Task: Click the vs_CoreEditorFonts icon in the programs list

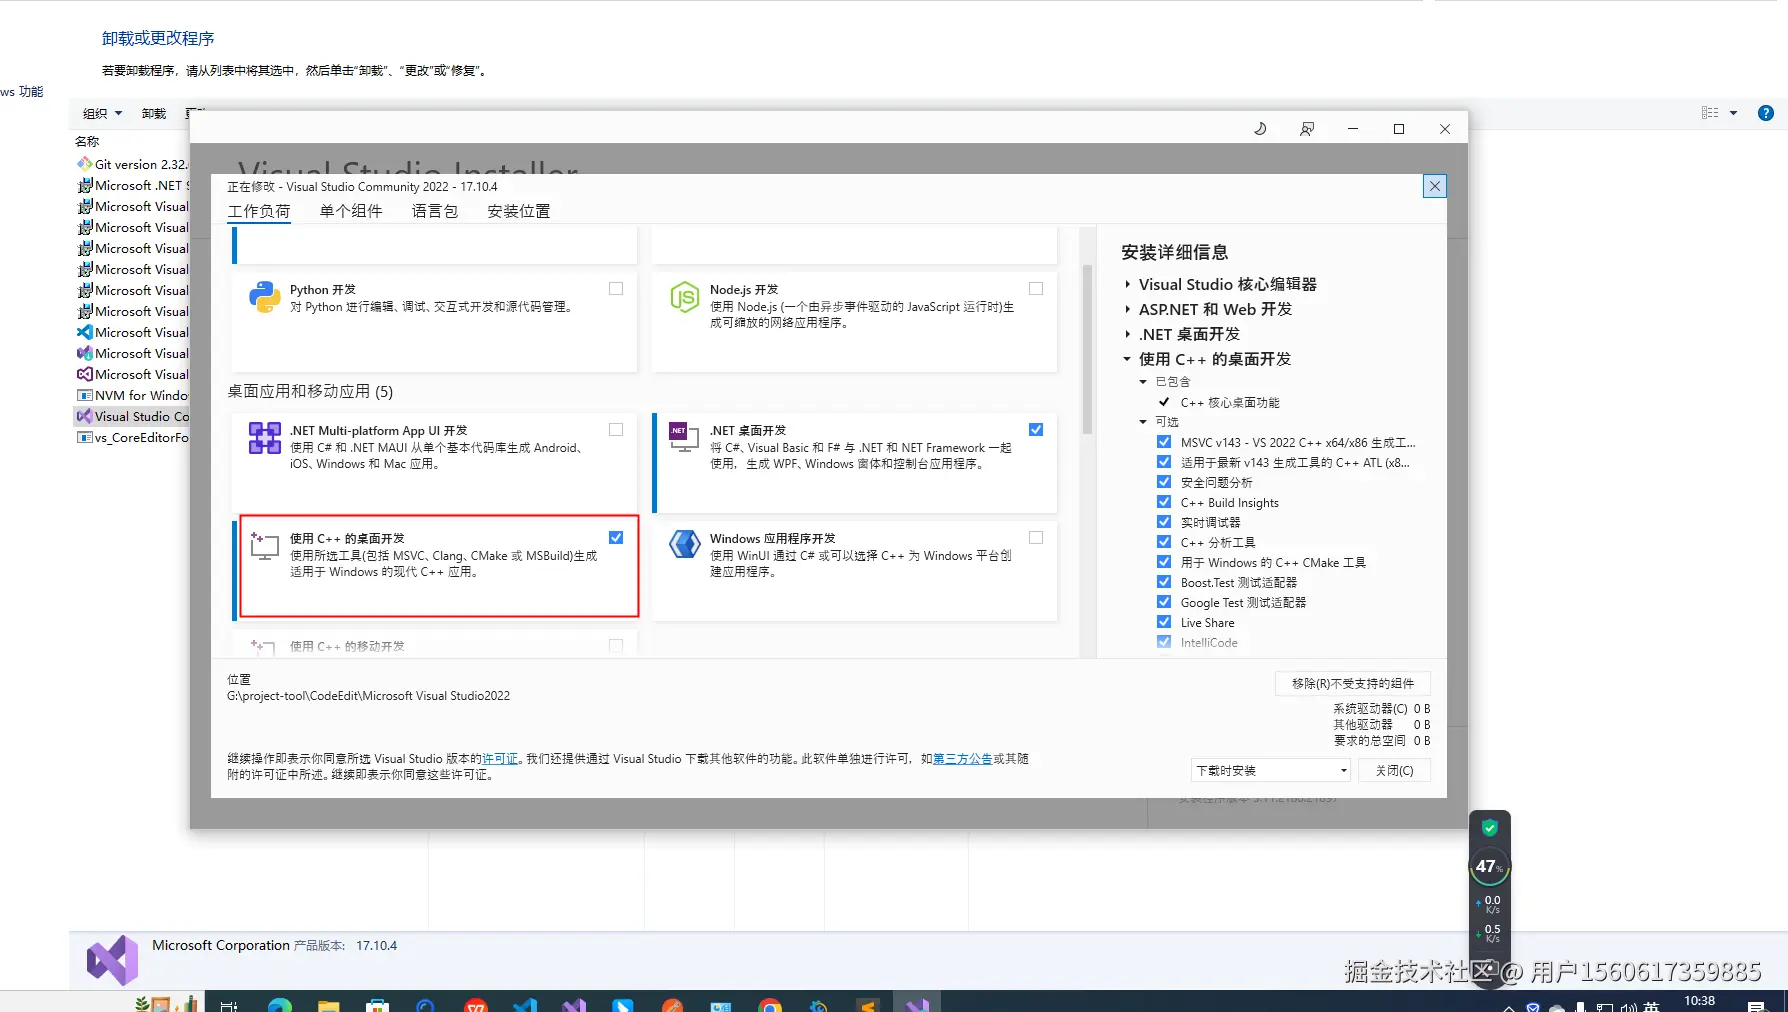Action: pos(85,437)
